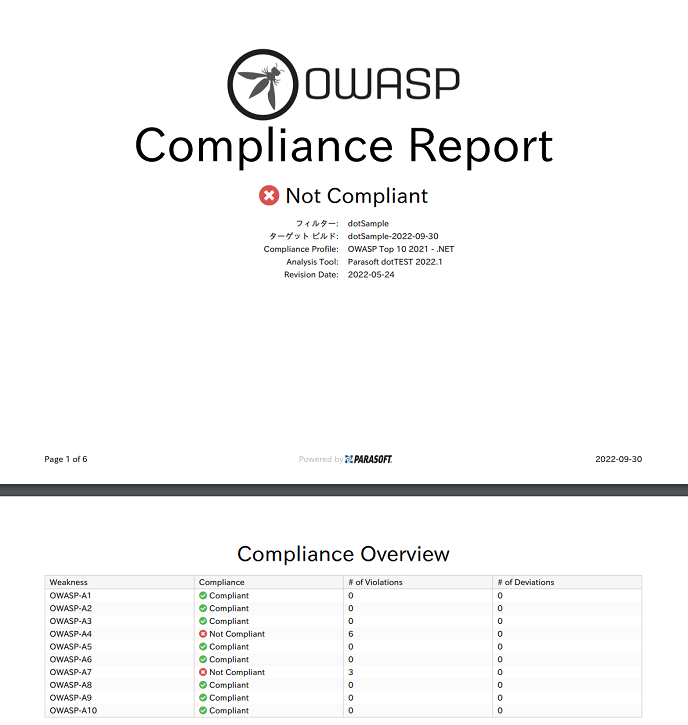Image resolution: width=688 pixels, height=725 pixels.
Task: Click Compliant text in OWASP-A1 row
Action: click(229, 596)
